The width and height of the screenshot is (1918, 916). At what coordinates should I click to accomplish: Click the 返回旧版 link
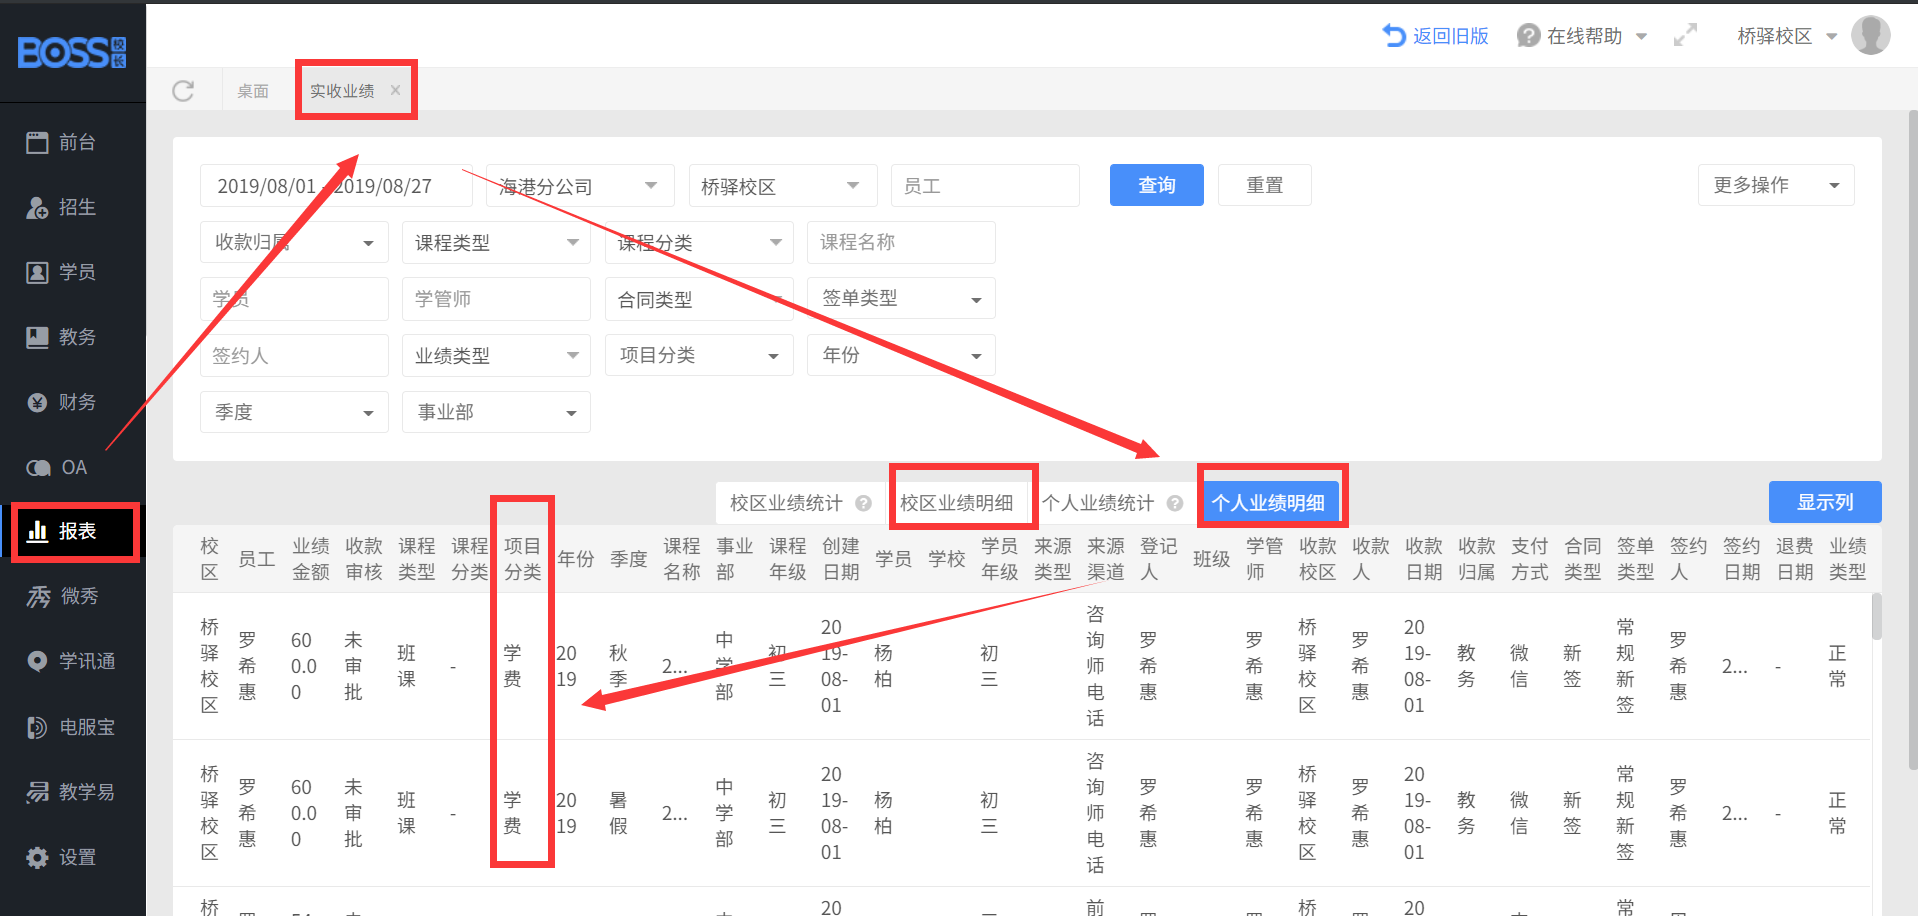pos(1436,36)
